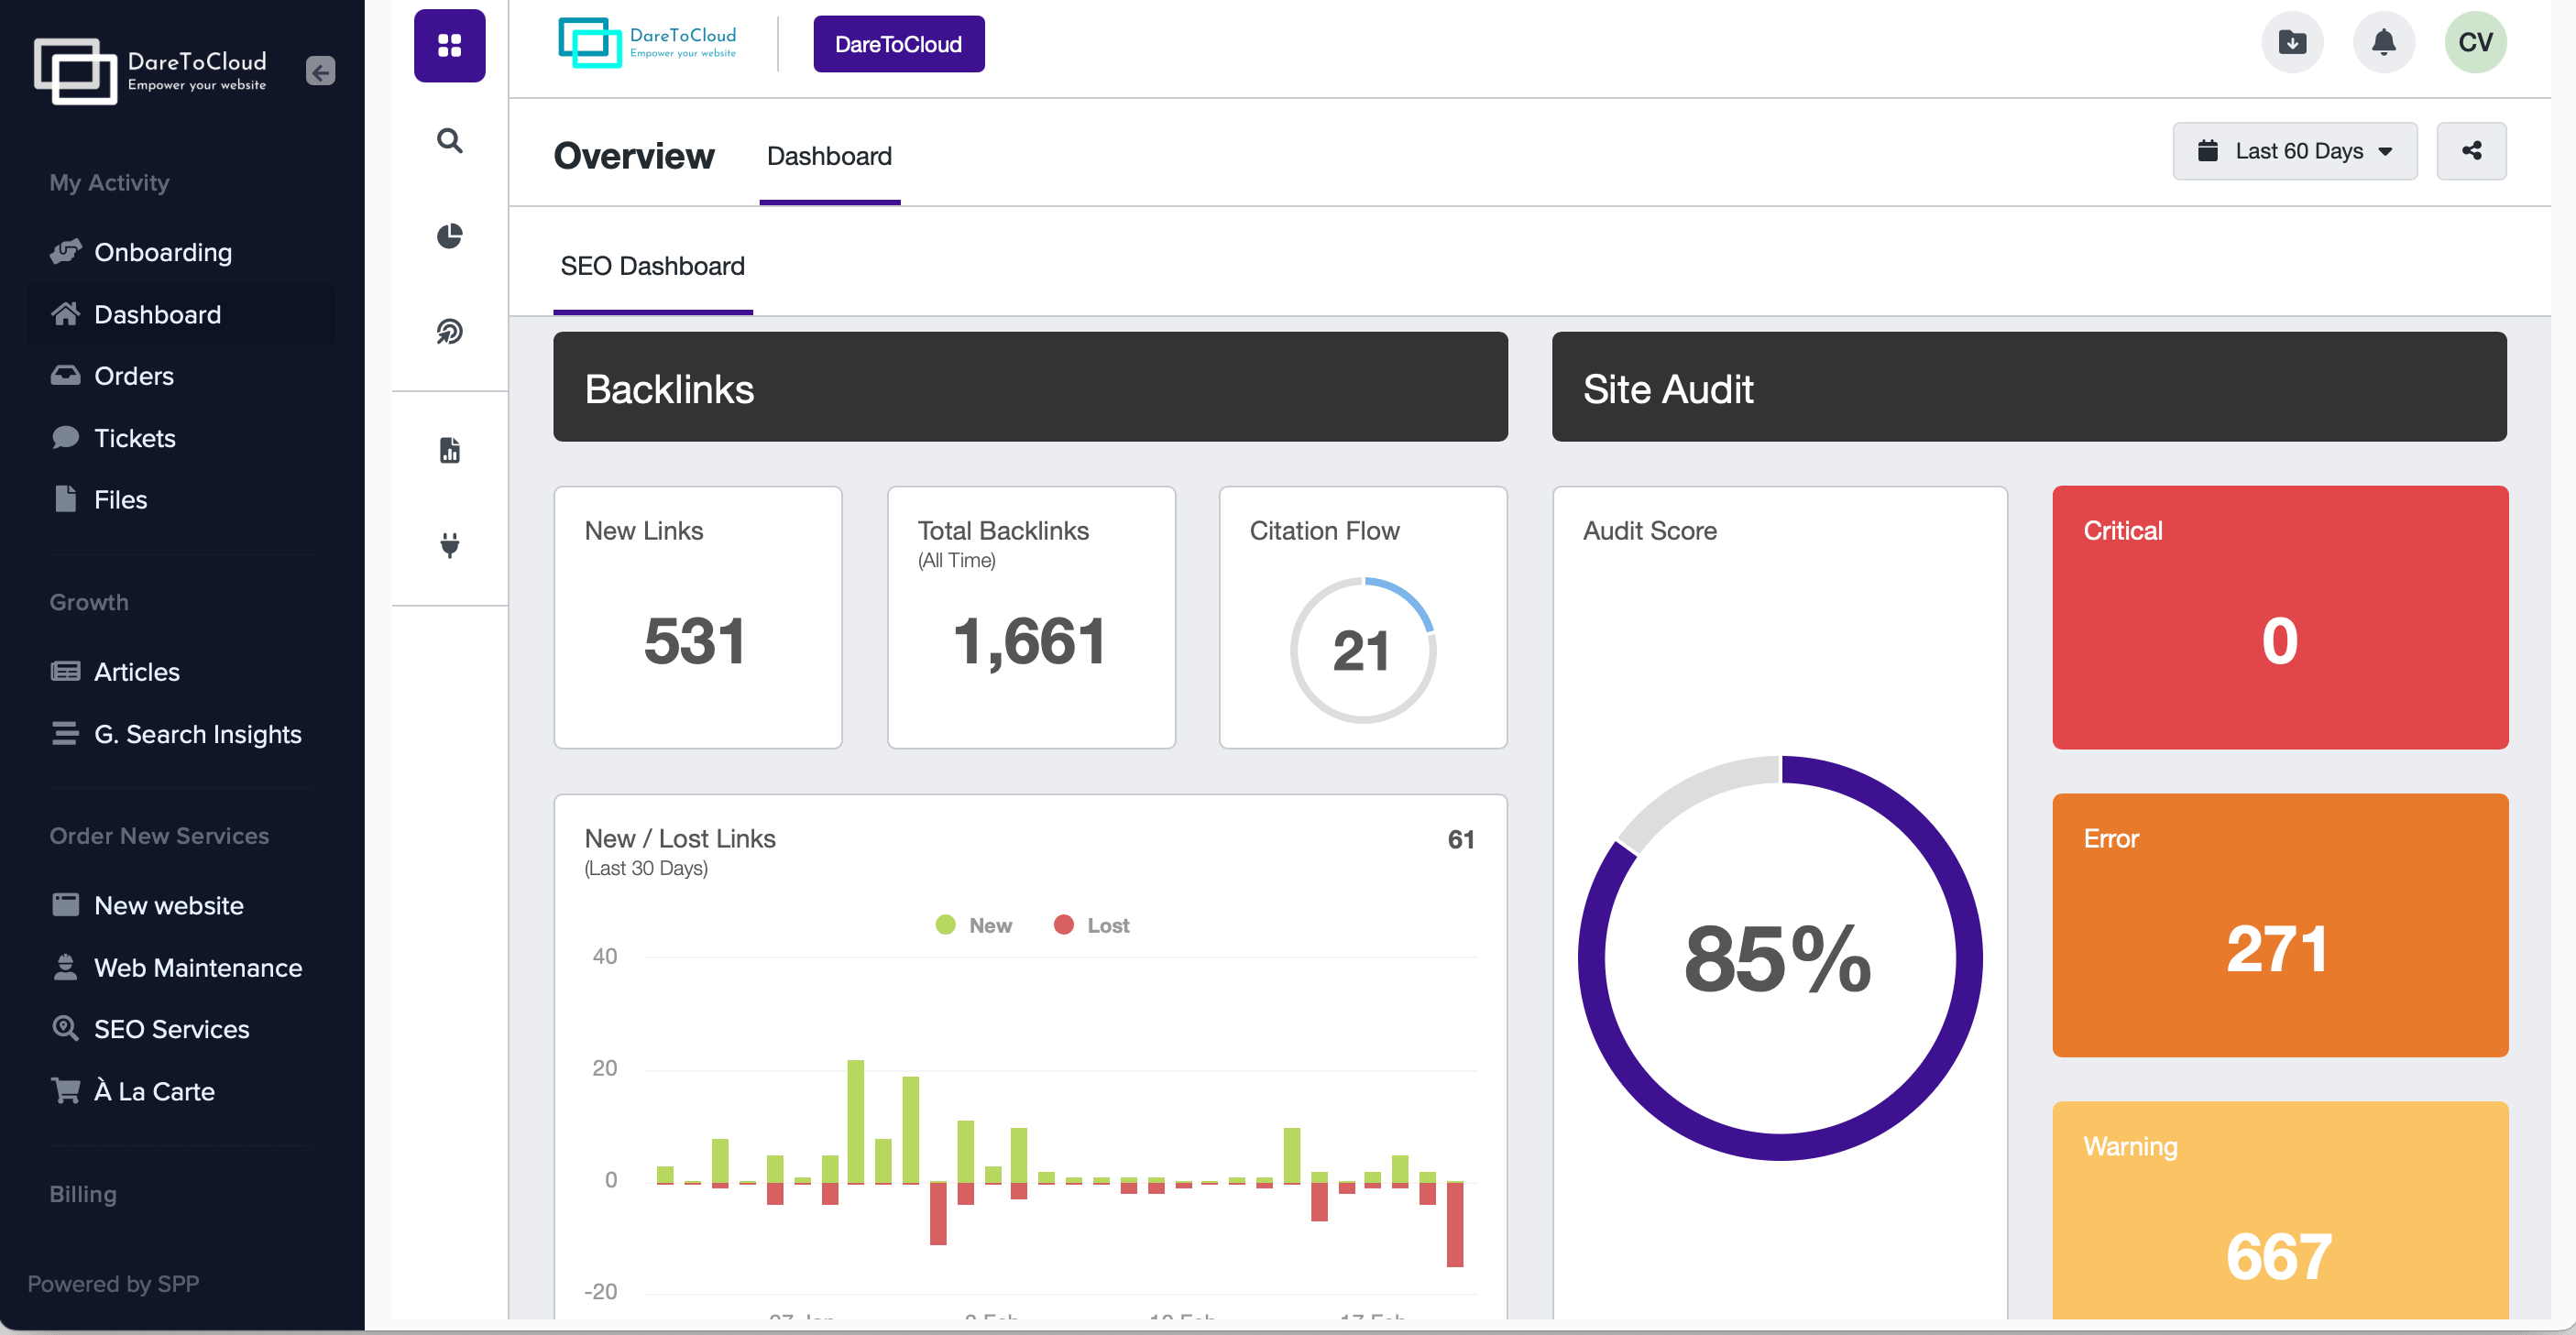Open the Last 60 Days dropdown
The height and width of the screenshot is (1335, 2576).
tap(2294, 151)
